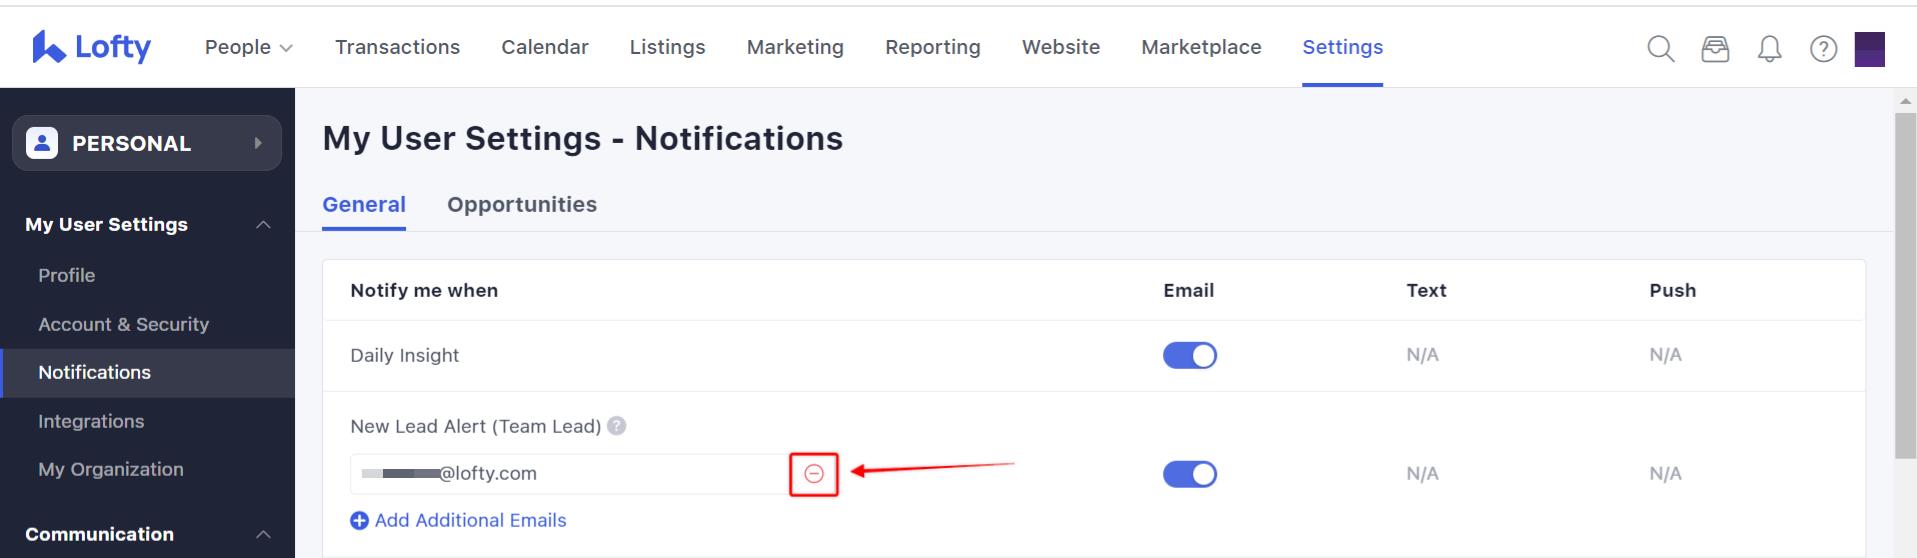Viewport: 1917px width, 558px height.
Task: Open the inbox tray icon
Action: pos(1715,48)
